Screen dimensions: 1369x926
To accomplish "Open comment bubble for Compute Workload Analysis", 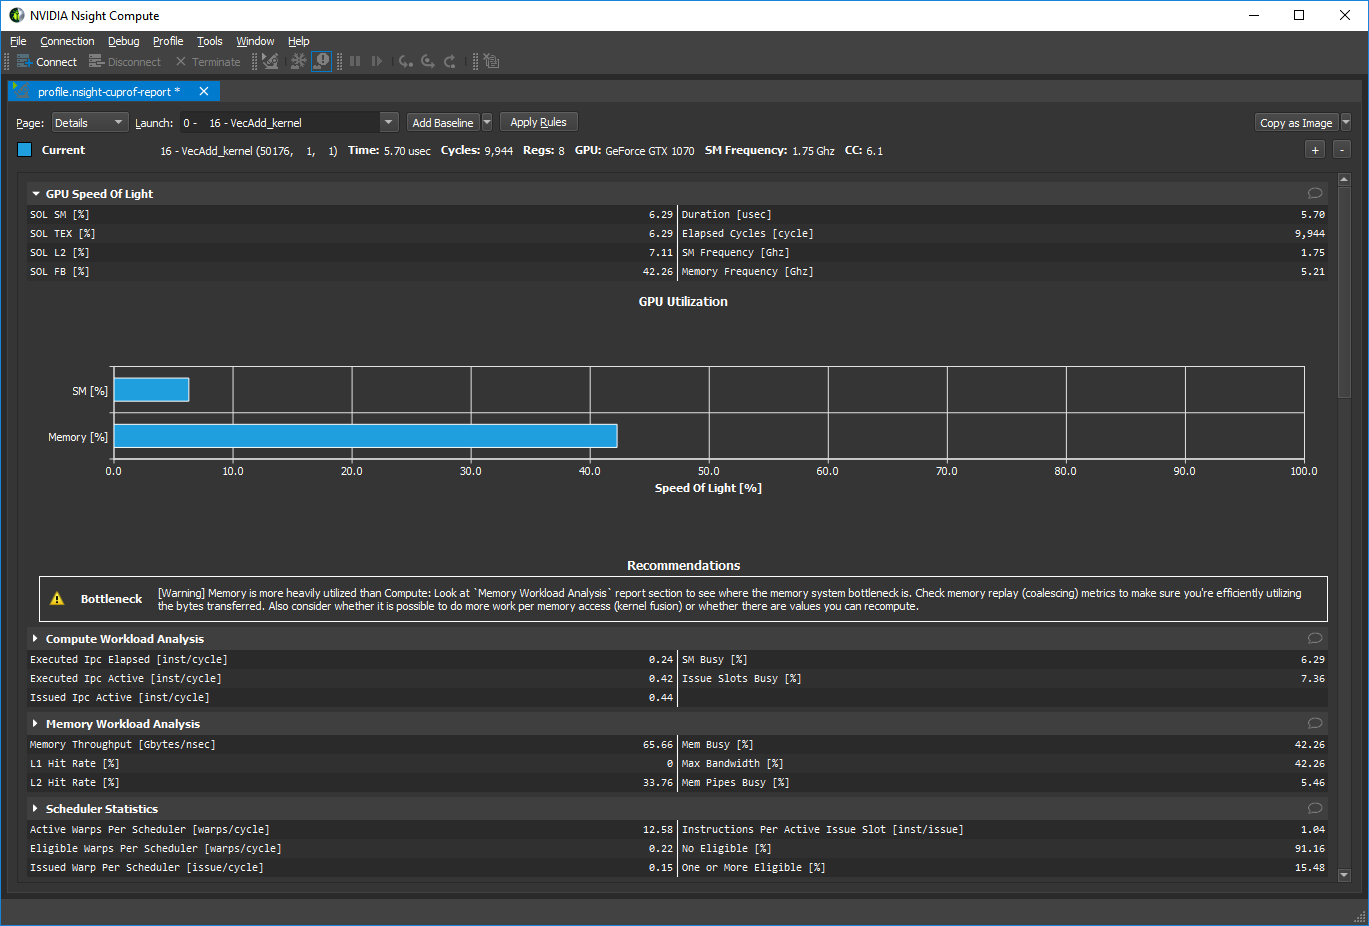I will 1314,639.
